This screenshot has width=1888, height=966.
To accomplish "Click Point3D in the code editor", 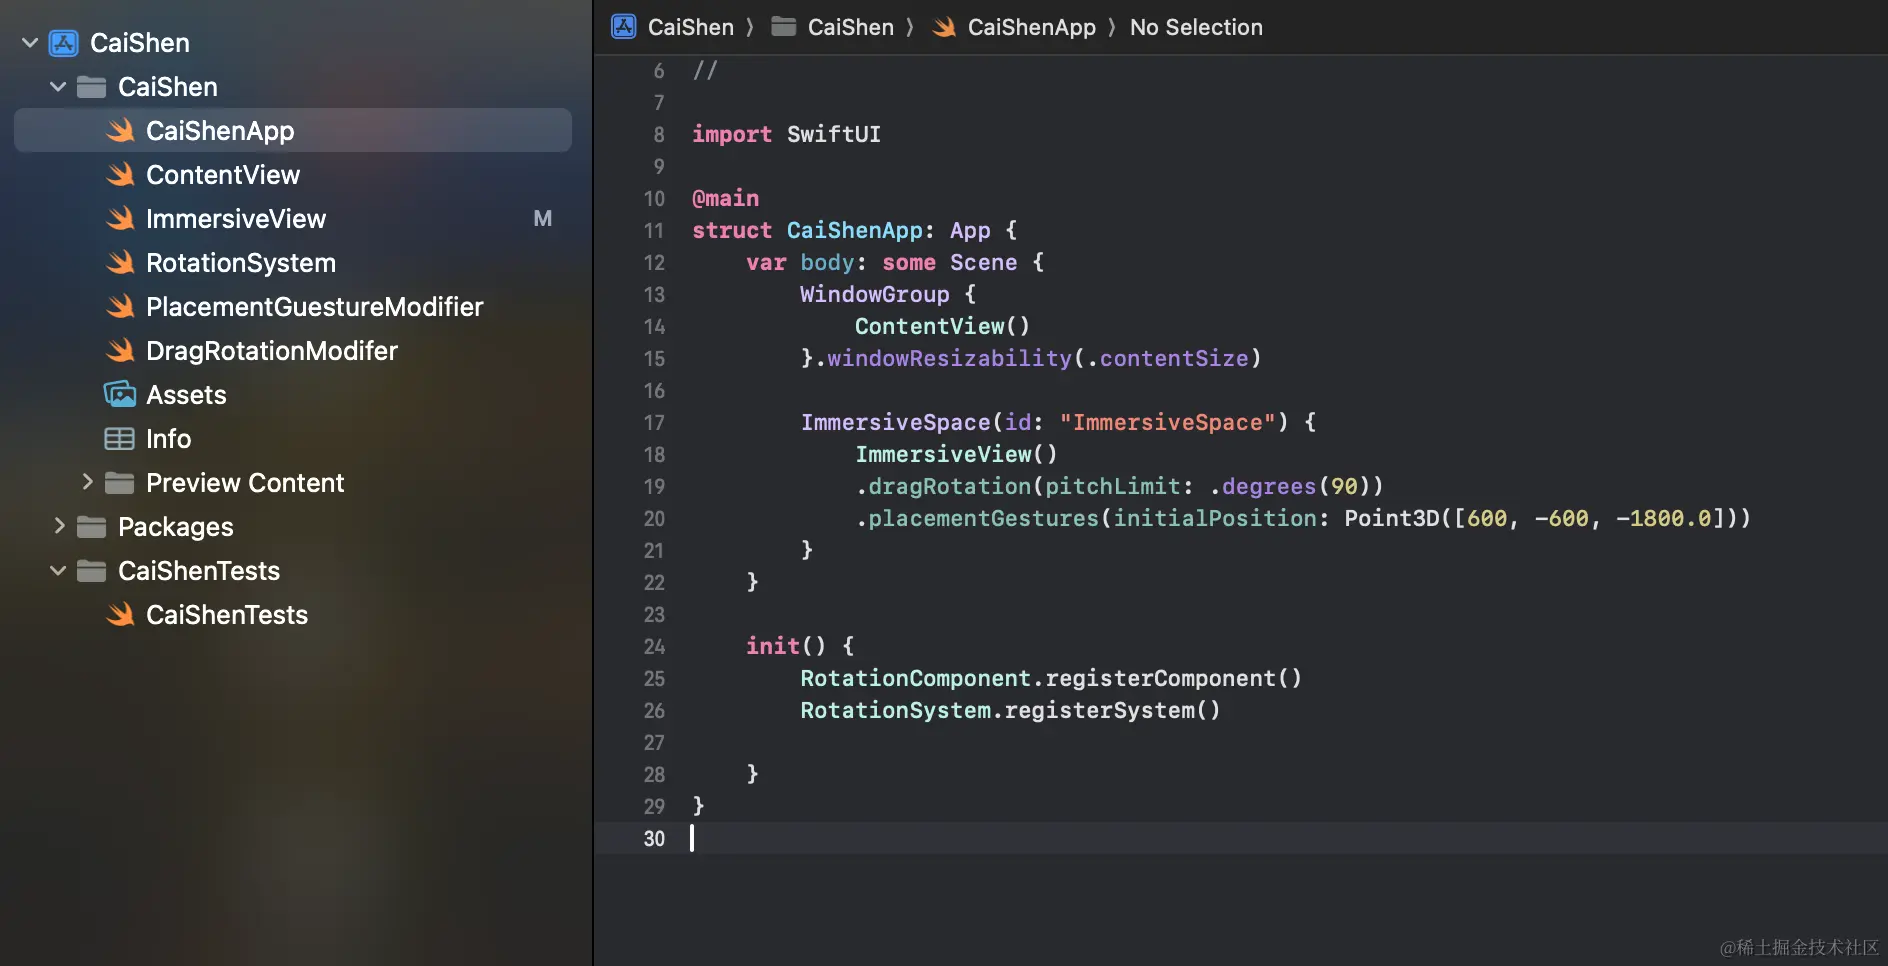I will tap(1392, 519).
